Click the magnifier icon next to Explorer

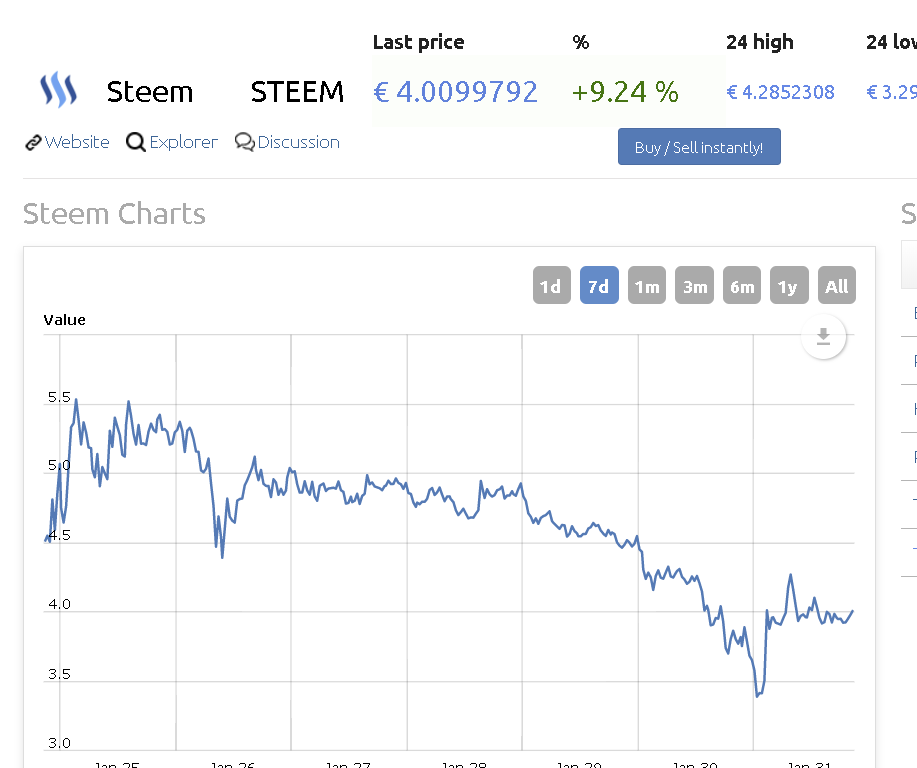(x=135, y=142)
